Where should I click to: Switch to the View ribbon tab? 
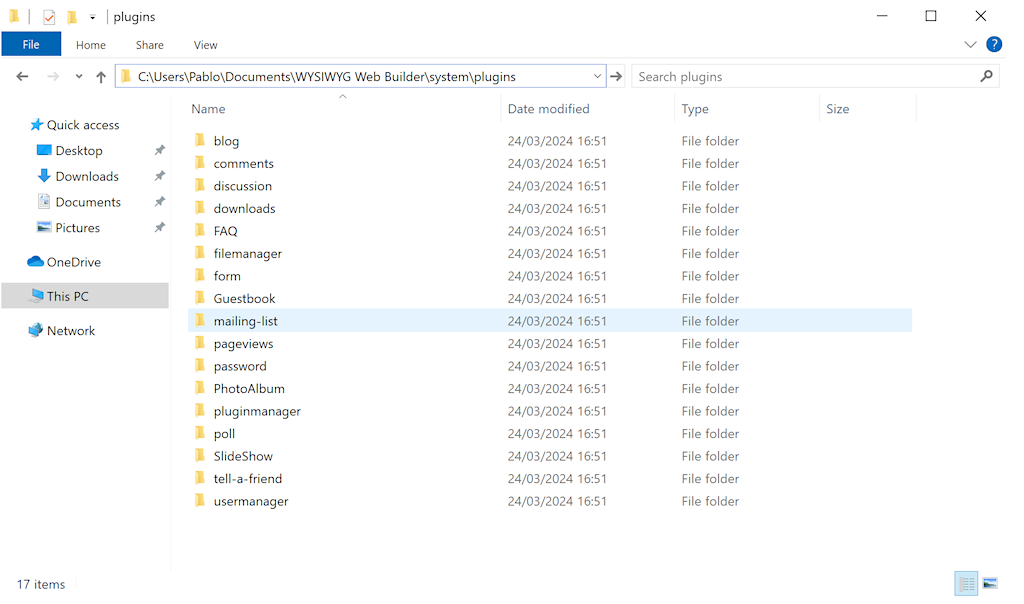coord(206,45)
